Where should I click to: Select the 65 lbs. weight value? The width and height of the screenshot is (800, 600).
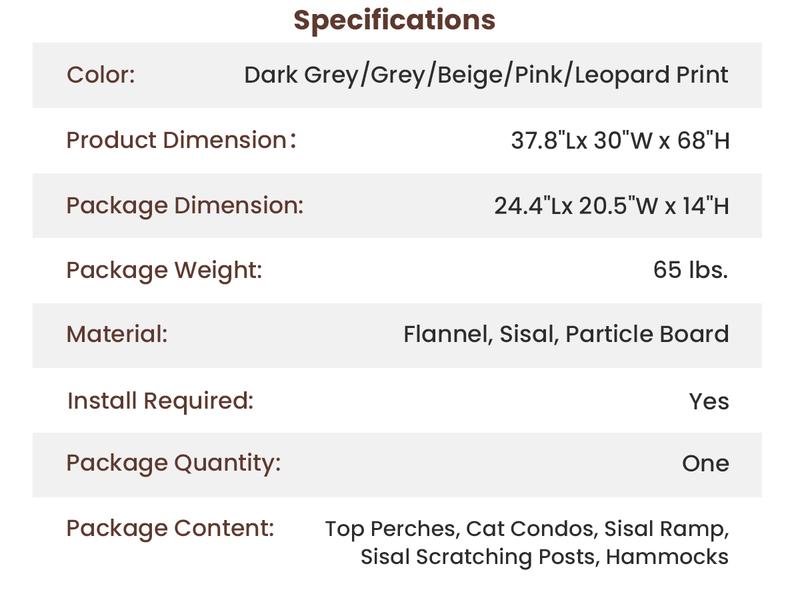(690, 270)
